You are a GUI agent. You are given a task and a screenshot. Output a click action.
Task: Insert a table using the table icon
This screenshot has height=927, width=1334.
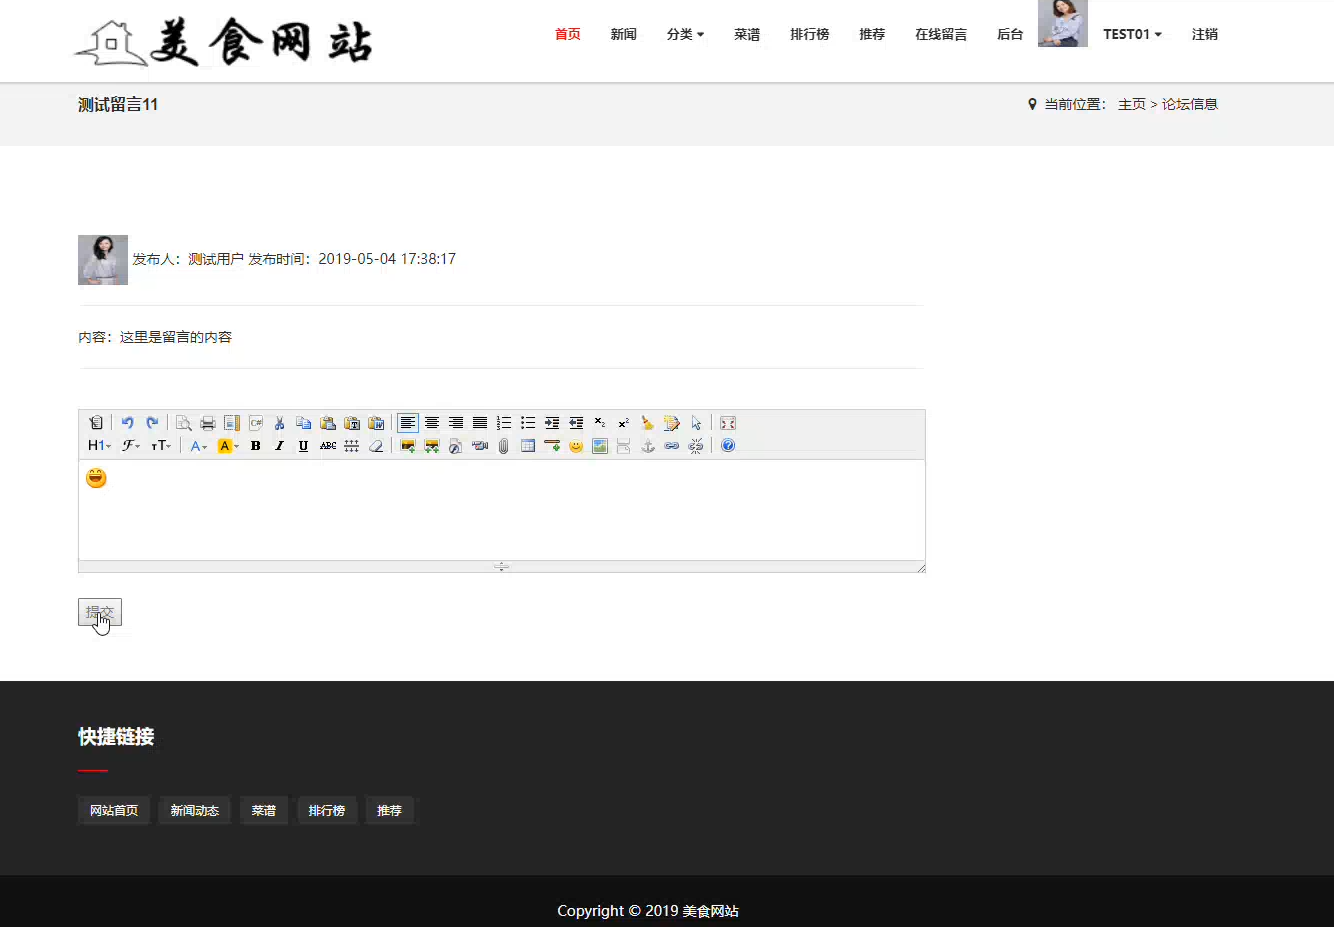(x=527, y=445)
